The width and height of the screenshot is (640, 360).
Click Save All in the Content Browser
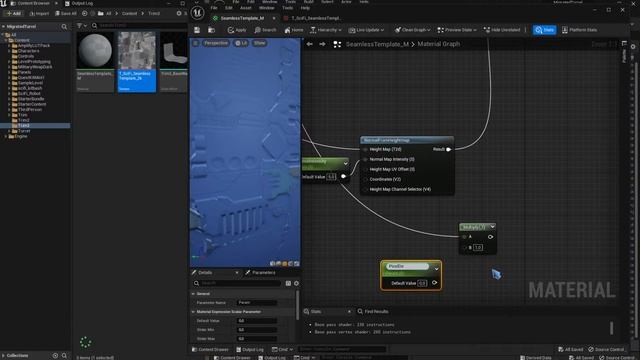tap(65, 13)
